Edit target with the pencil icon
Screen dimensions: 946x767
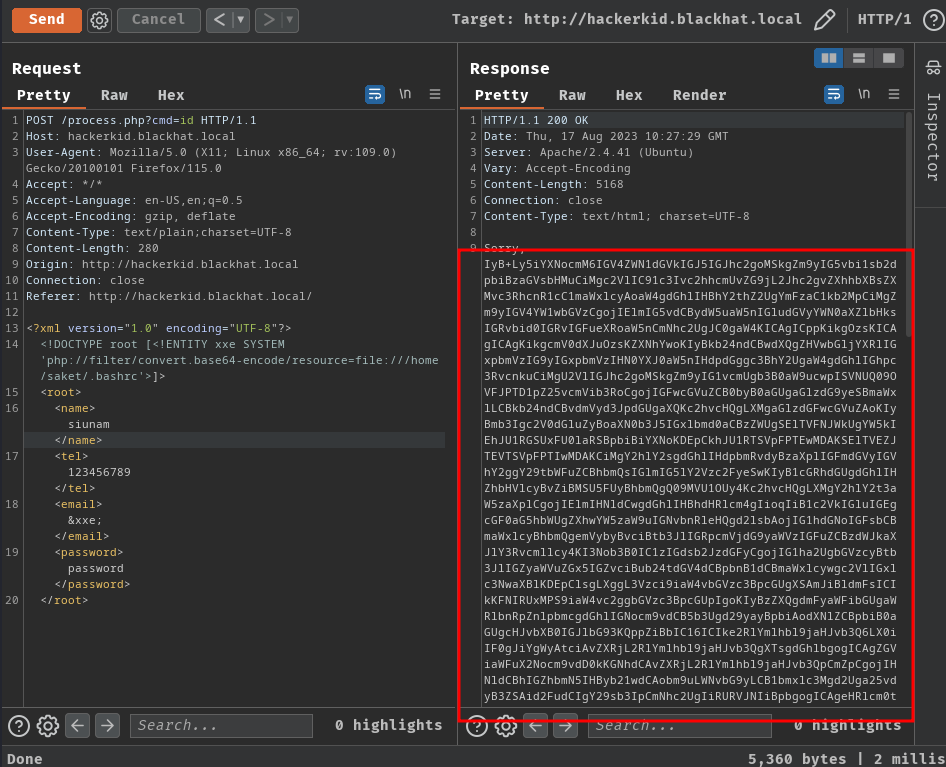(824, 20)
